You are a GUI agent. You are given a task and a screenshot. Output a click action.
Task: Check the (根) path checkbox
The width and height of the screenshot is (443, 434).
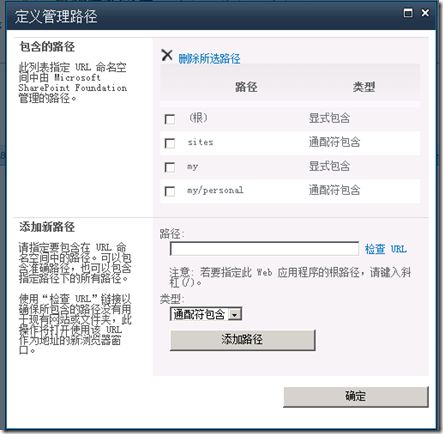click(170, 119)
